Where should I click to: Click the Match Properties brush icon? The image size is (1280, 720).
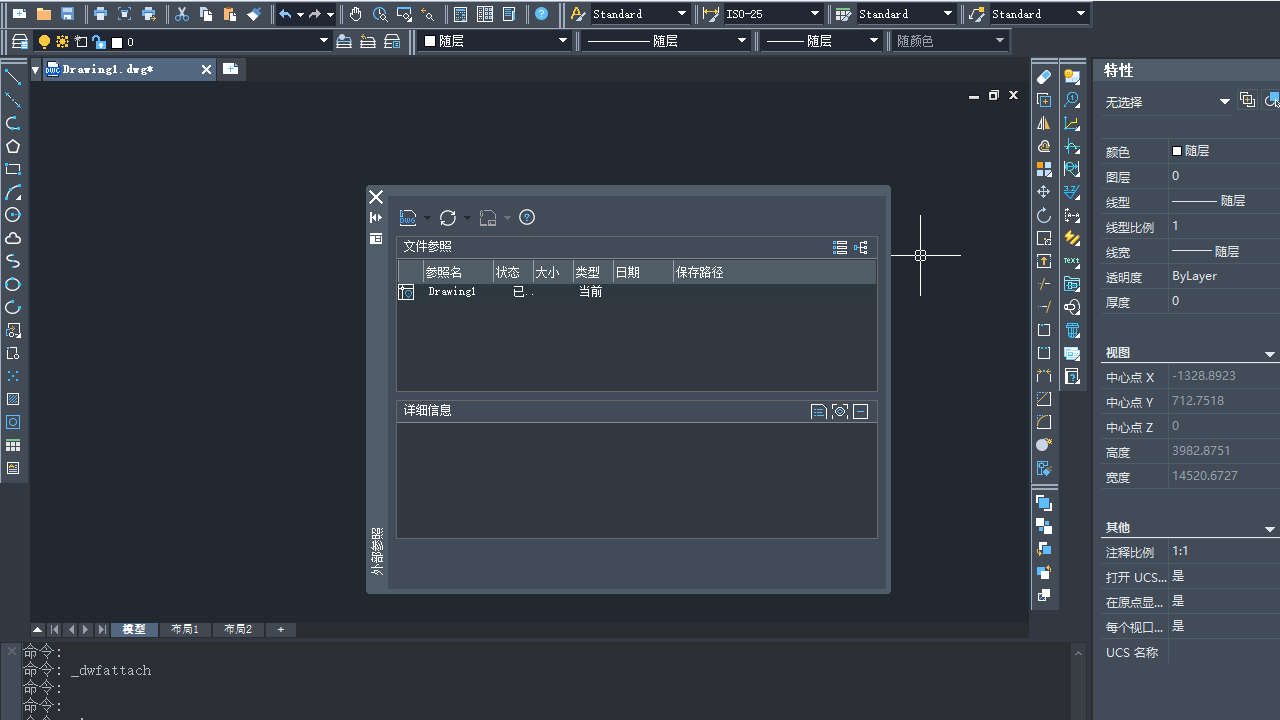(254, 14)
